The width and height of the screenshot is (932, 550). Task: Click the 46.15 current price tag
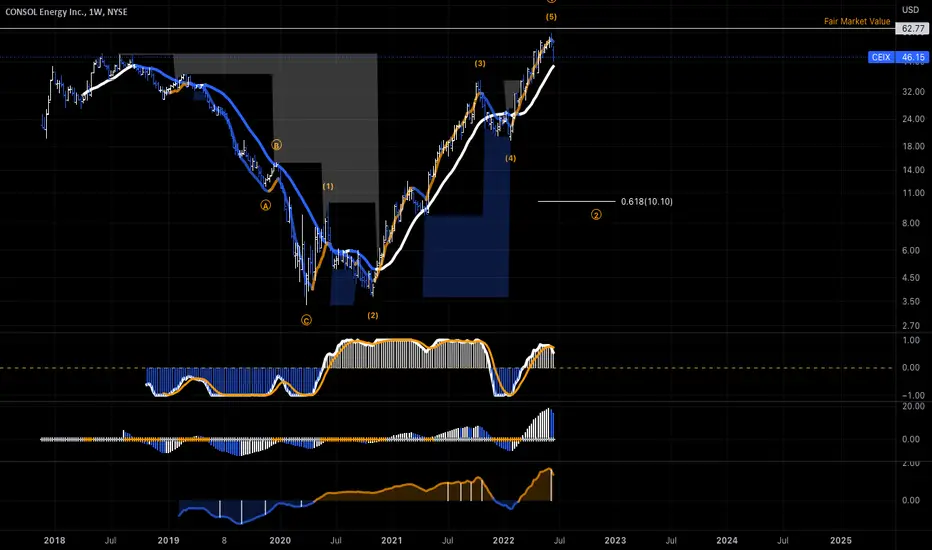coord(912,57)
